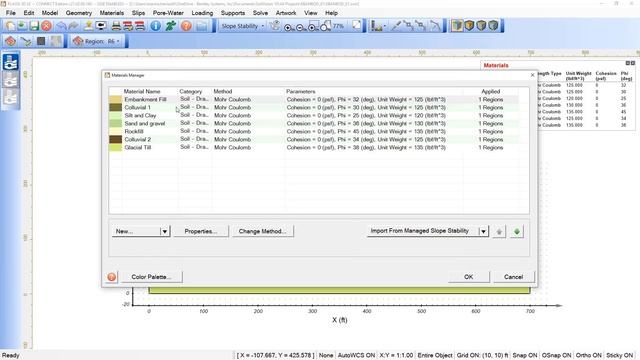This screenshot has height=360, width=640.
Task: Click the Properties... button
Action: (x=201, y=231)
